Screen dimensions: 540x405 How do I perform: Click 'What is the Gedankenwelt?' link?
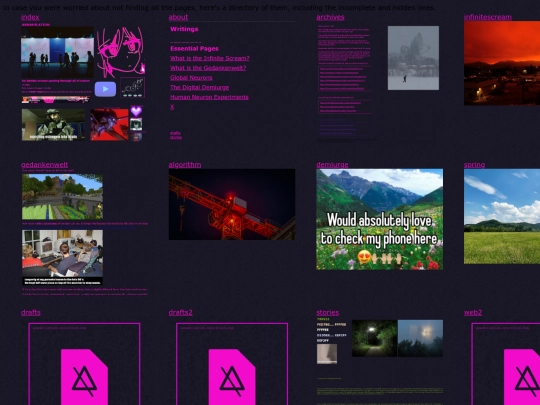(208, 68)
